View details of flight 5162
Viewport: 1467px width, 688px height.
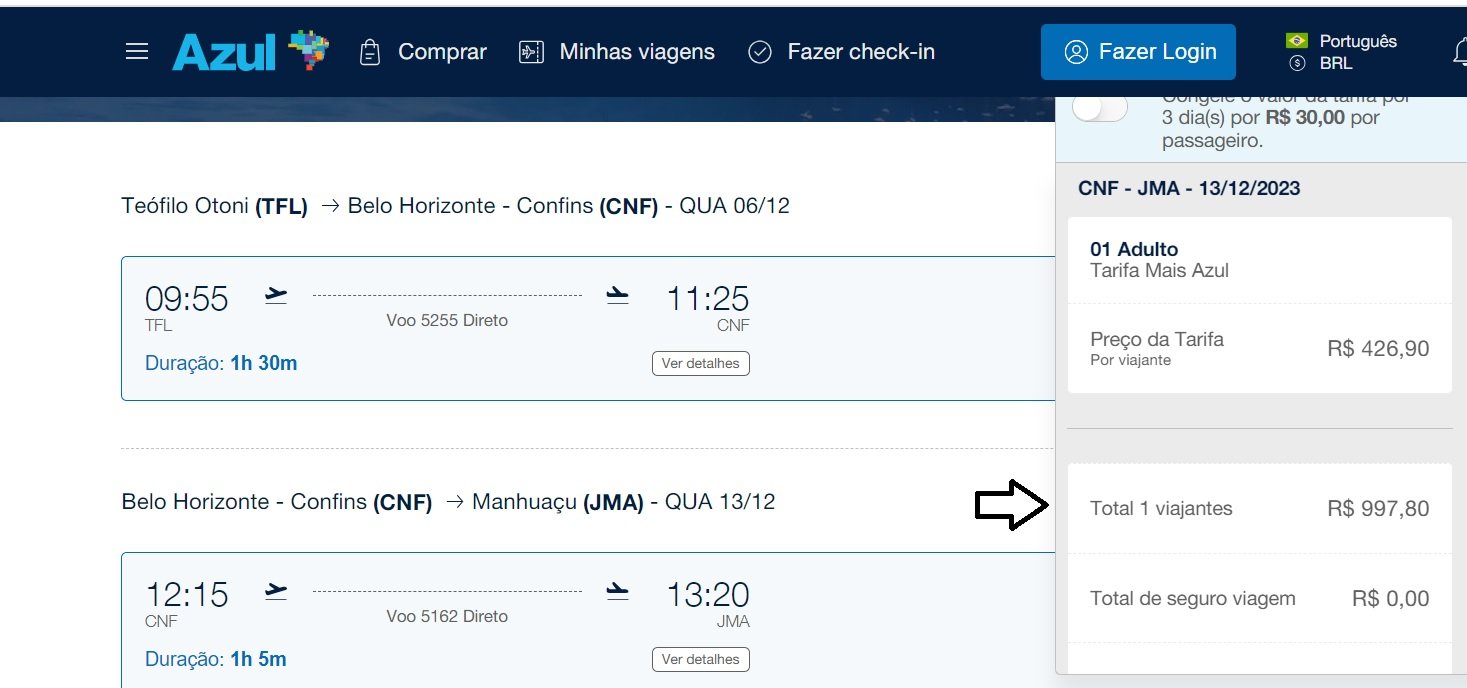point(700,659)
